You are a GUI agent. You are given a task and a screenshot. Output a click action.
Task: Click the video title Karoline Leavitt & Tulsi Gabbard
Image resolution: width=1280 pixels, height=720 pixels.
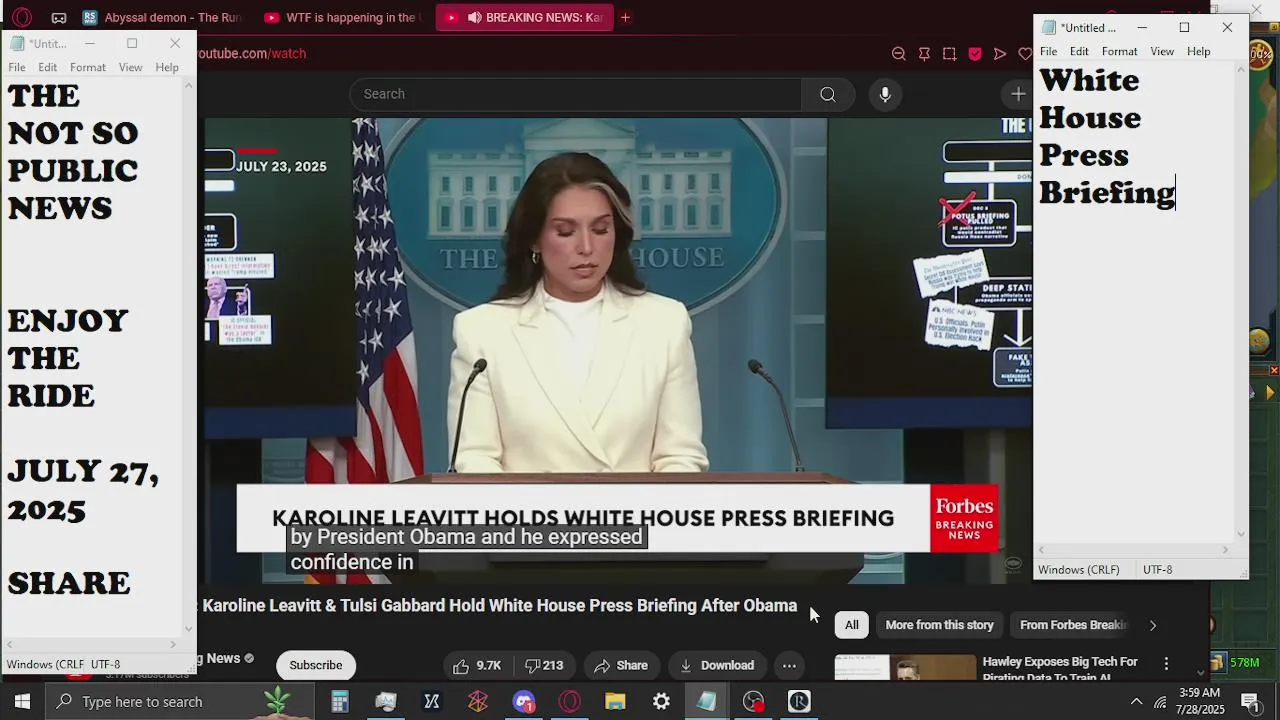coord(500,605)
